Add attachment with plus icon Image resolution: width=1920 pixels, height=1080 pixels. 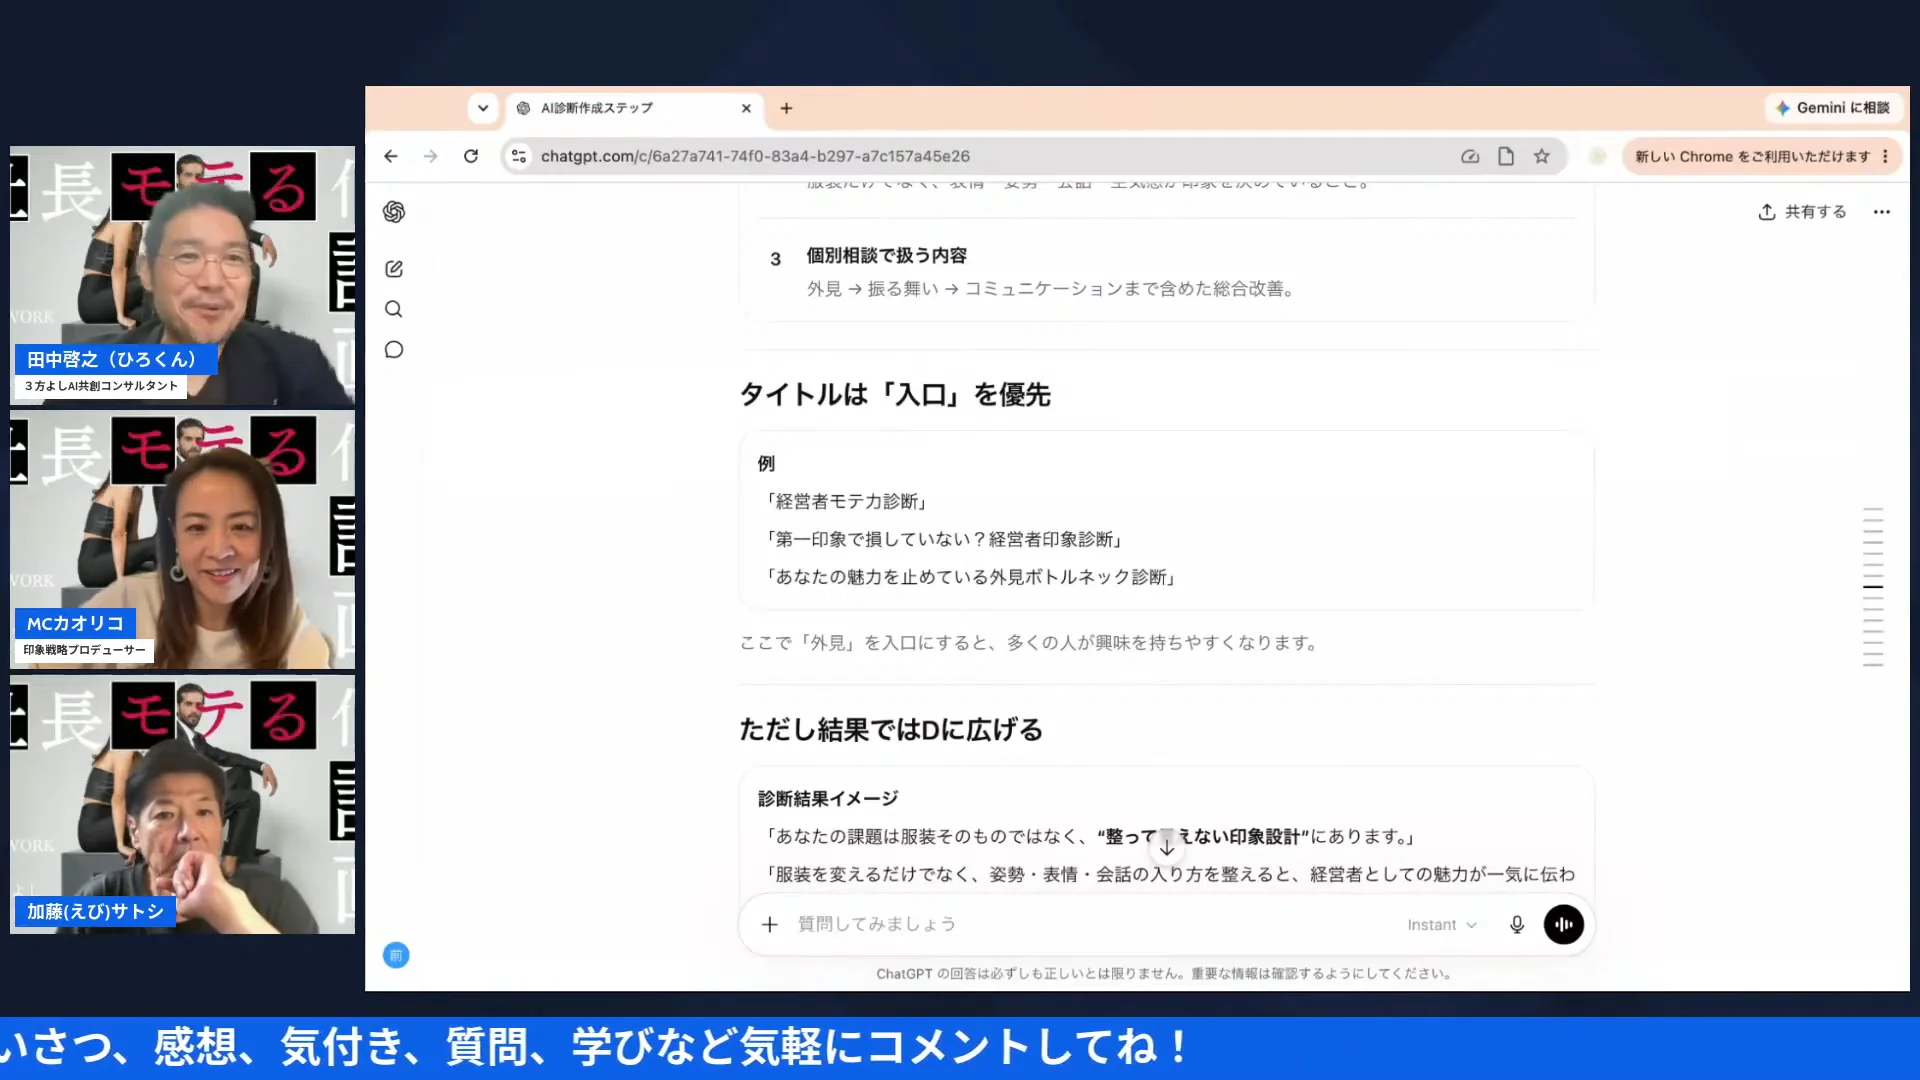coord(769,925)
